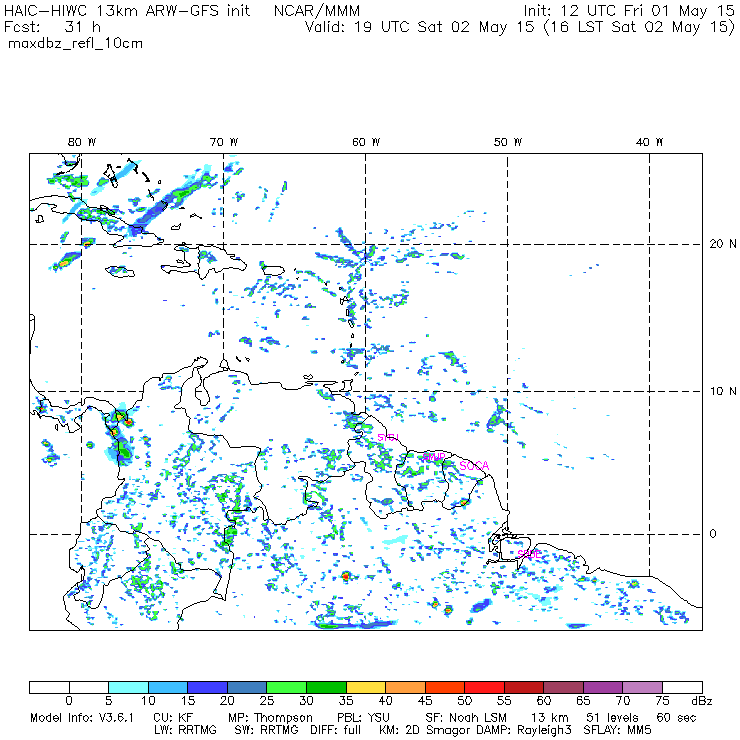
Task: Click the maxdbz_refl_10cm field name
Action: [76, 44]
